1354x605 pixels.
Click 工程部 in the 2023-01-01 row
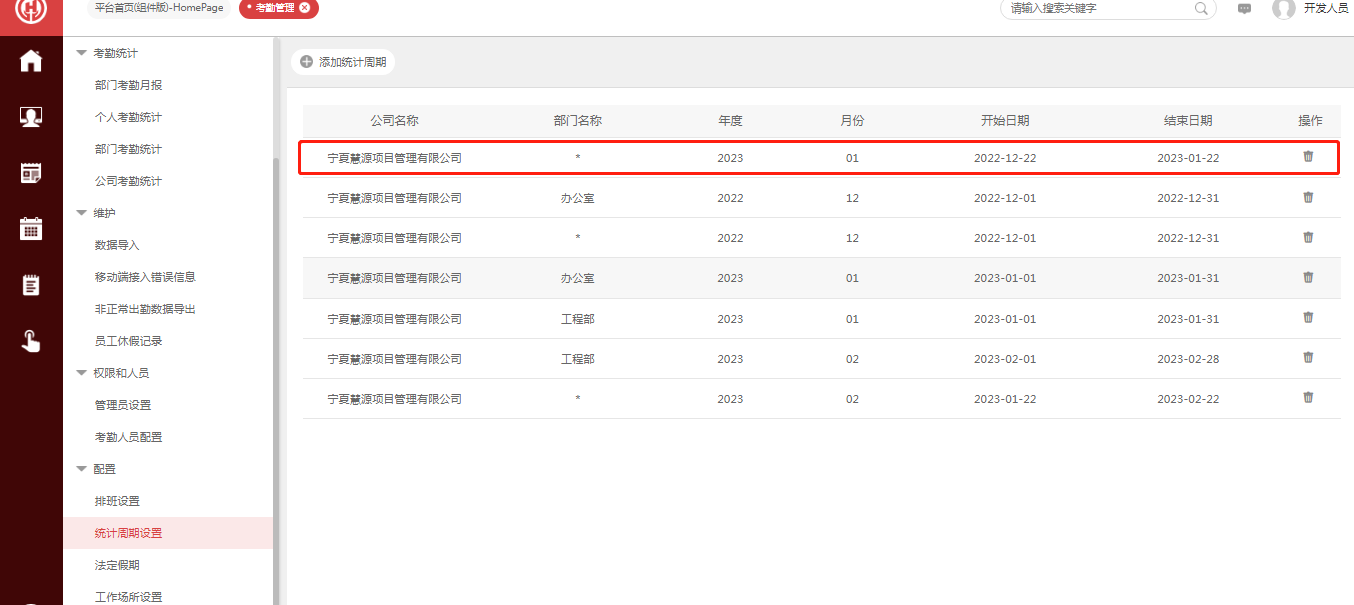click(x=578, y=319)
